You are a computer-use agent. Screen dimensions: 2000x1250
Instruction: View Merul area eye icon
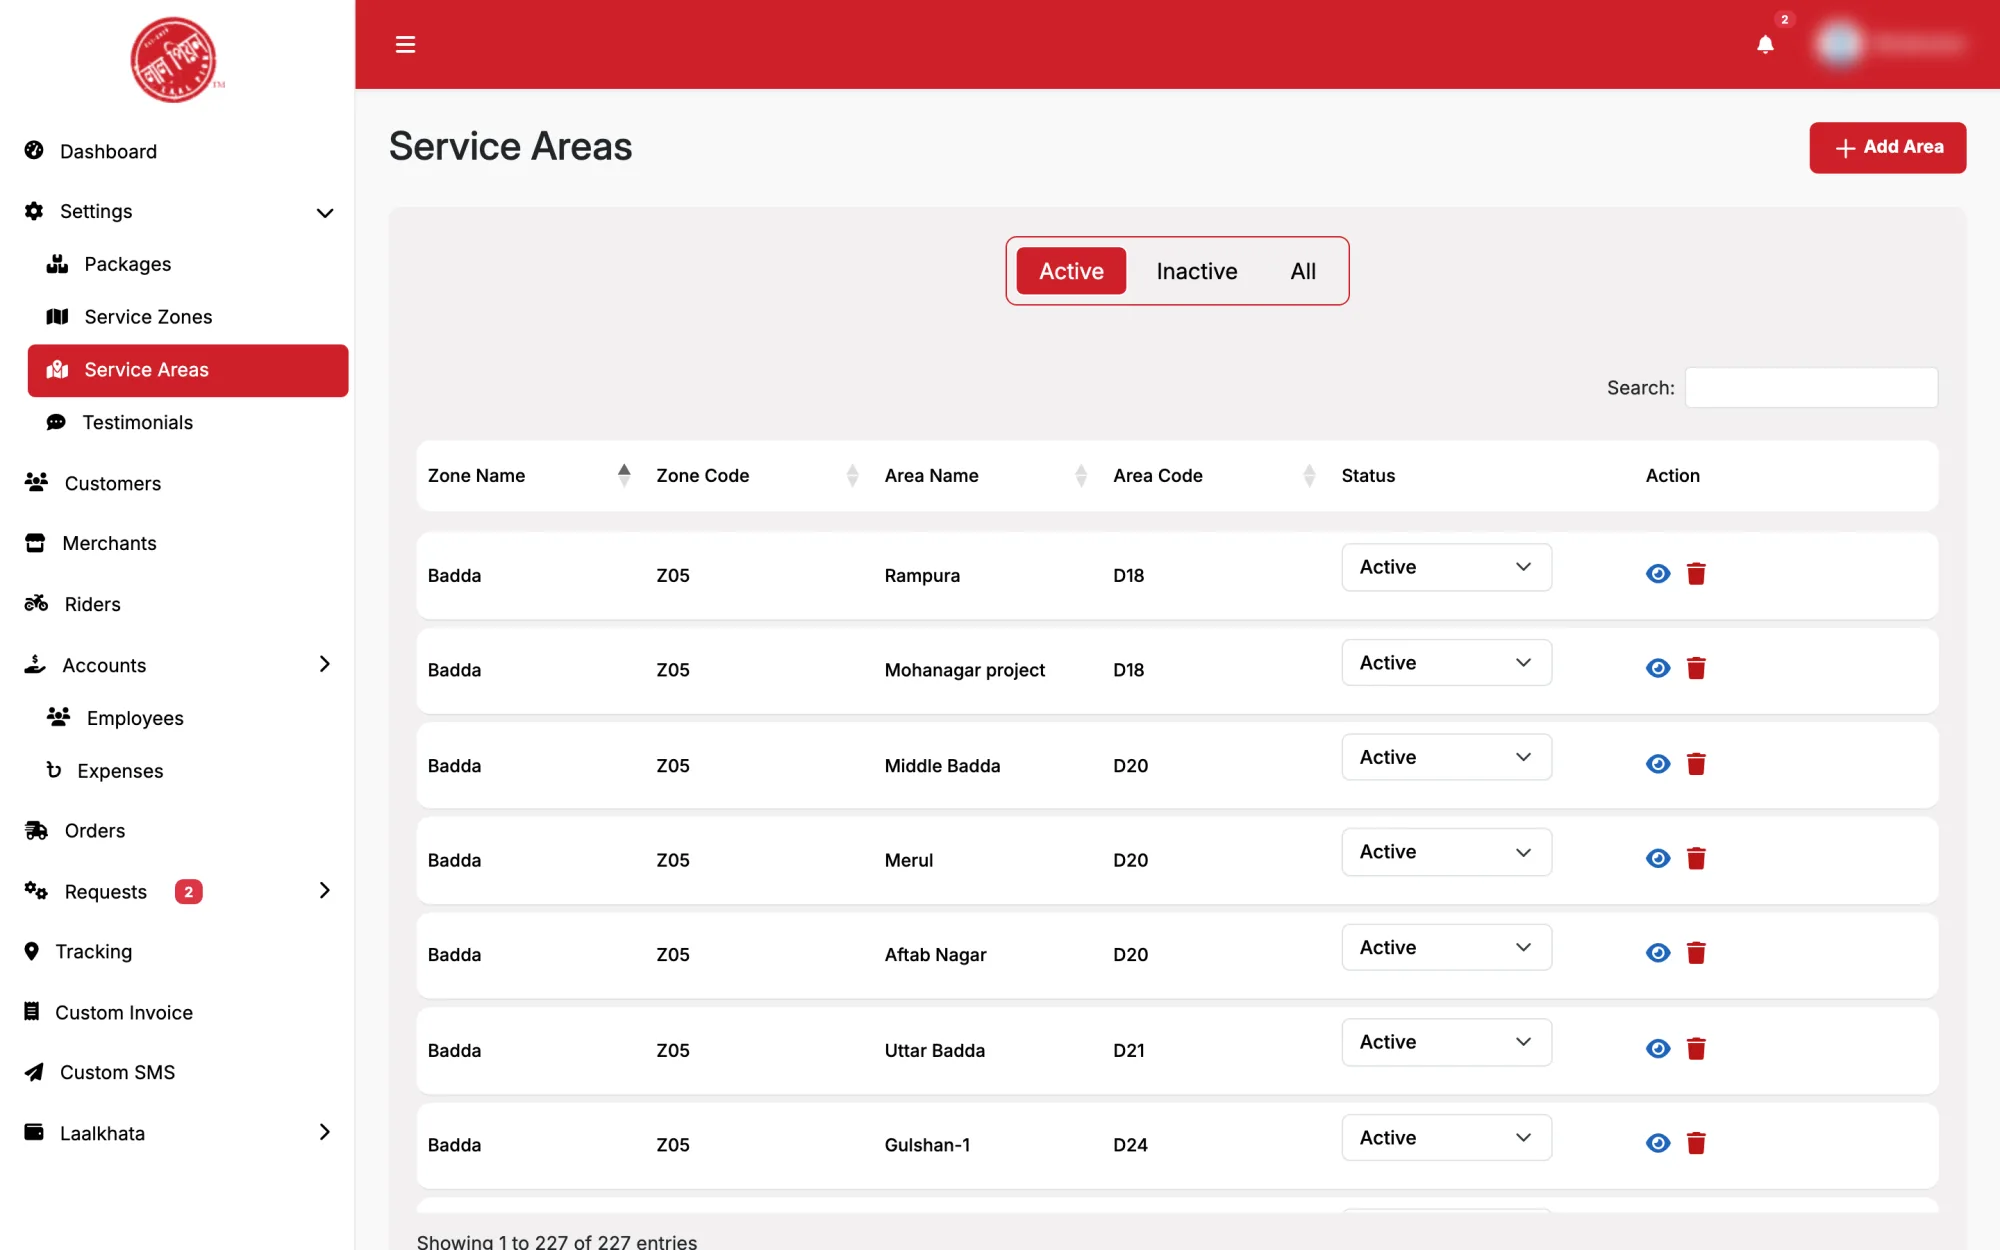[x=1658, y=858]
